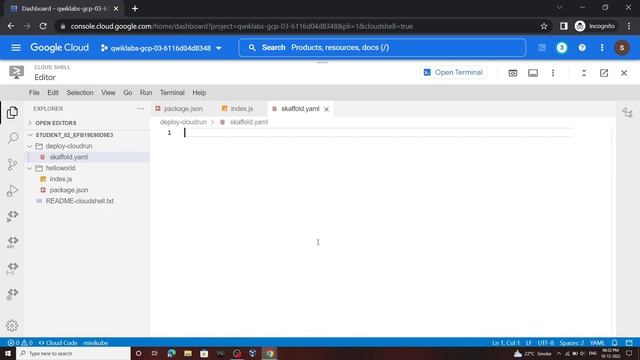
Task: Open Chrome from the Windows taskbar
Action: (x=270, y=353)
